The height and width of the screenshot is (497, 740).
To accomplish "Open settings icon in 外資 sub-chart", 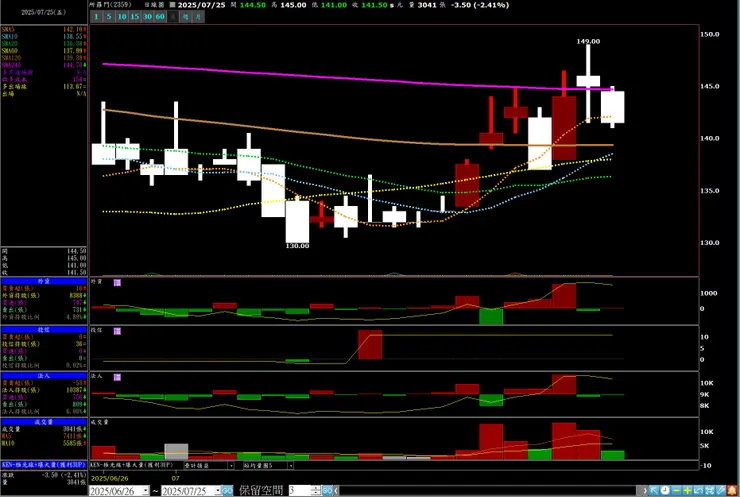I will [117, 282].
